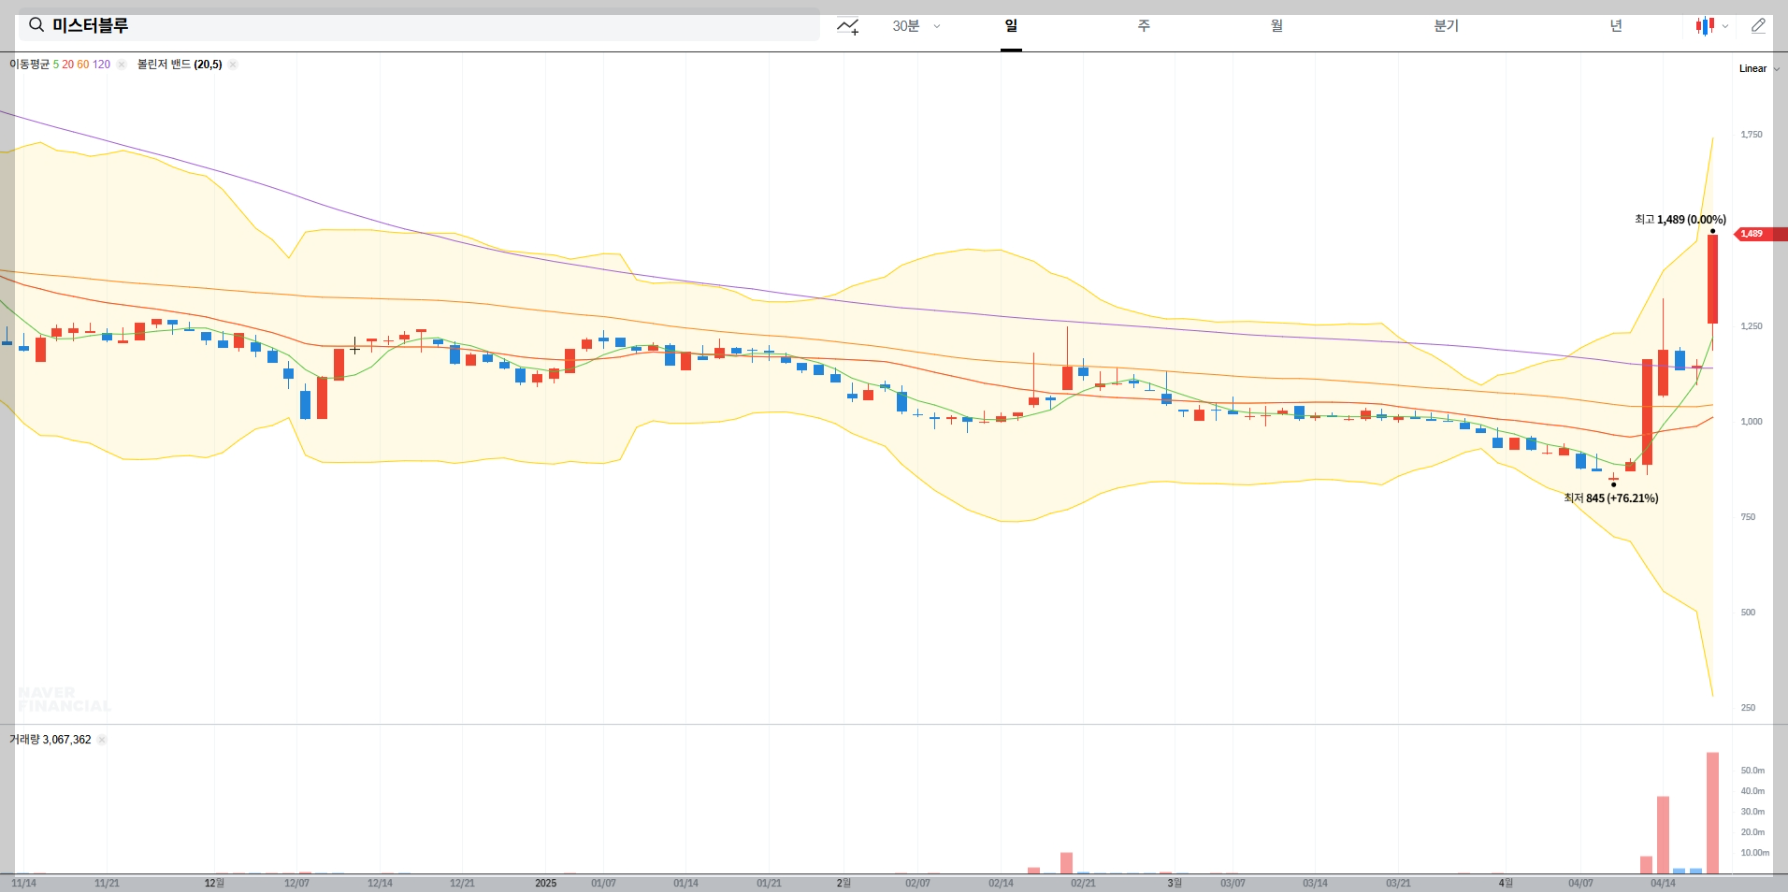Switch to the 일 (daily) tab
The image size is (1788, 892).
point(1011,26)
